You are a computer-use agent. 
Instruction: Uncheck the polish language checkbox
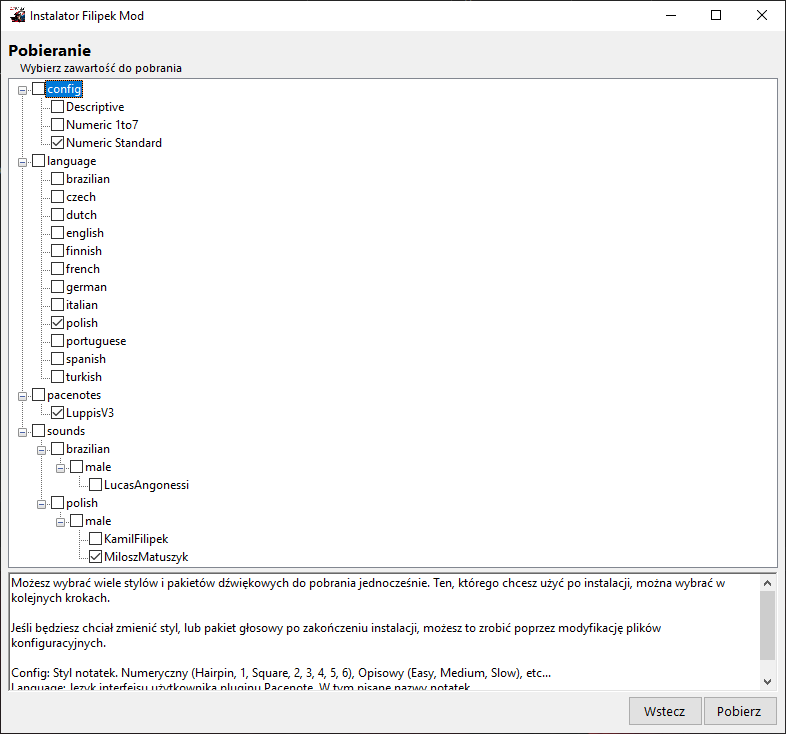tap(58, 323)
